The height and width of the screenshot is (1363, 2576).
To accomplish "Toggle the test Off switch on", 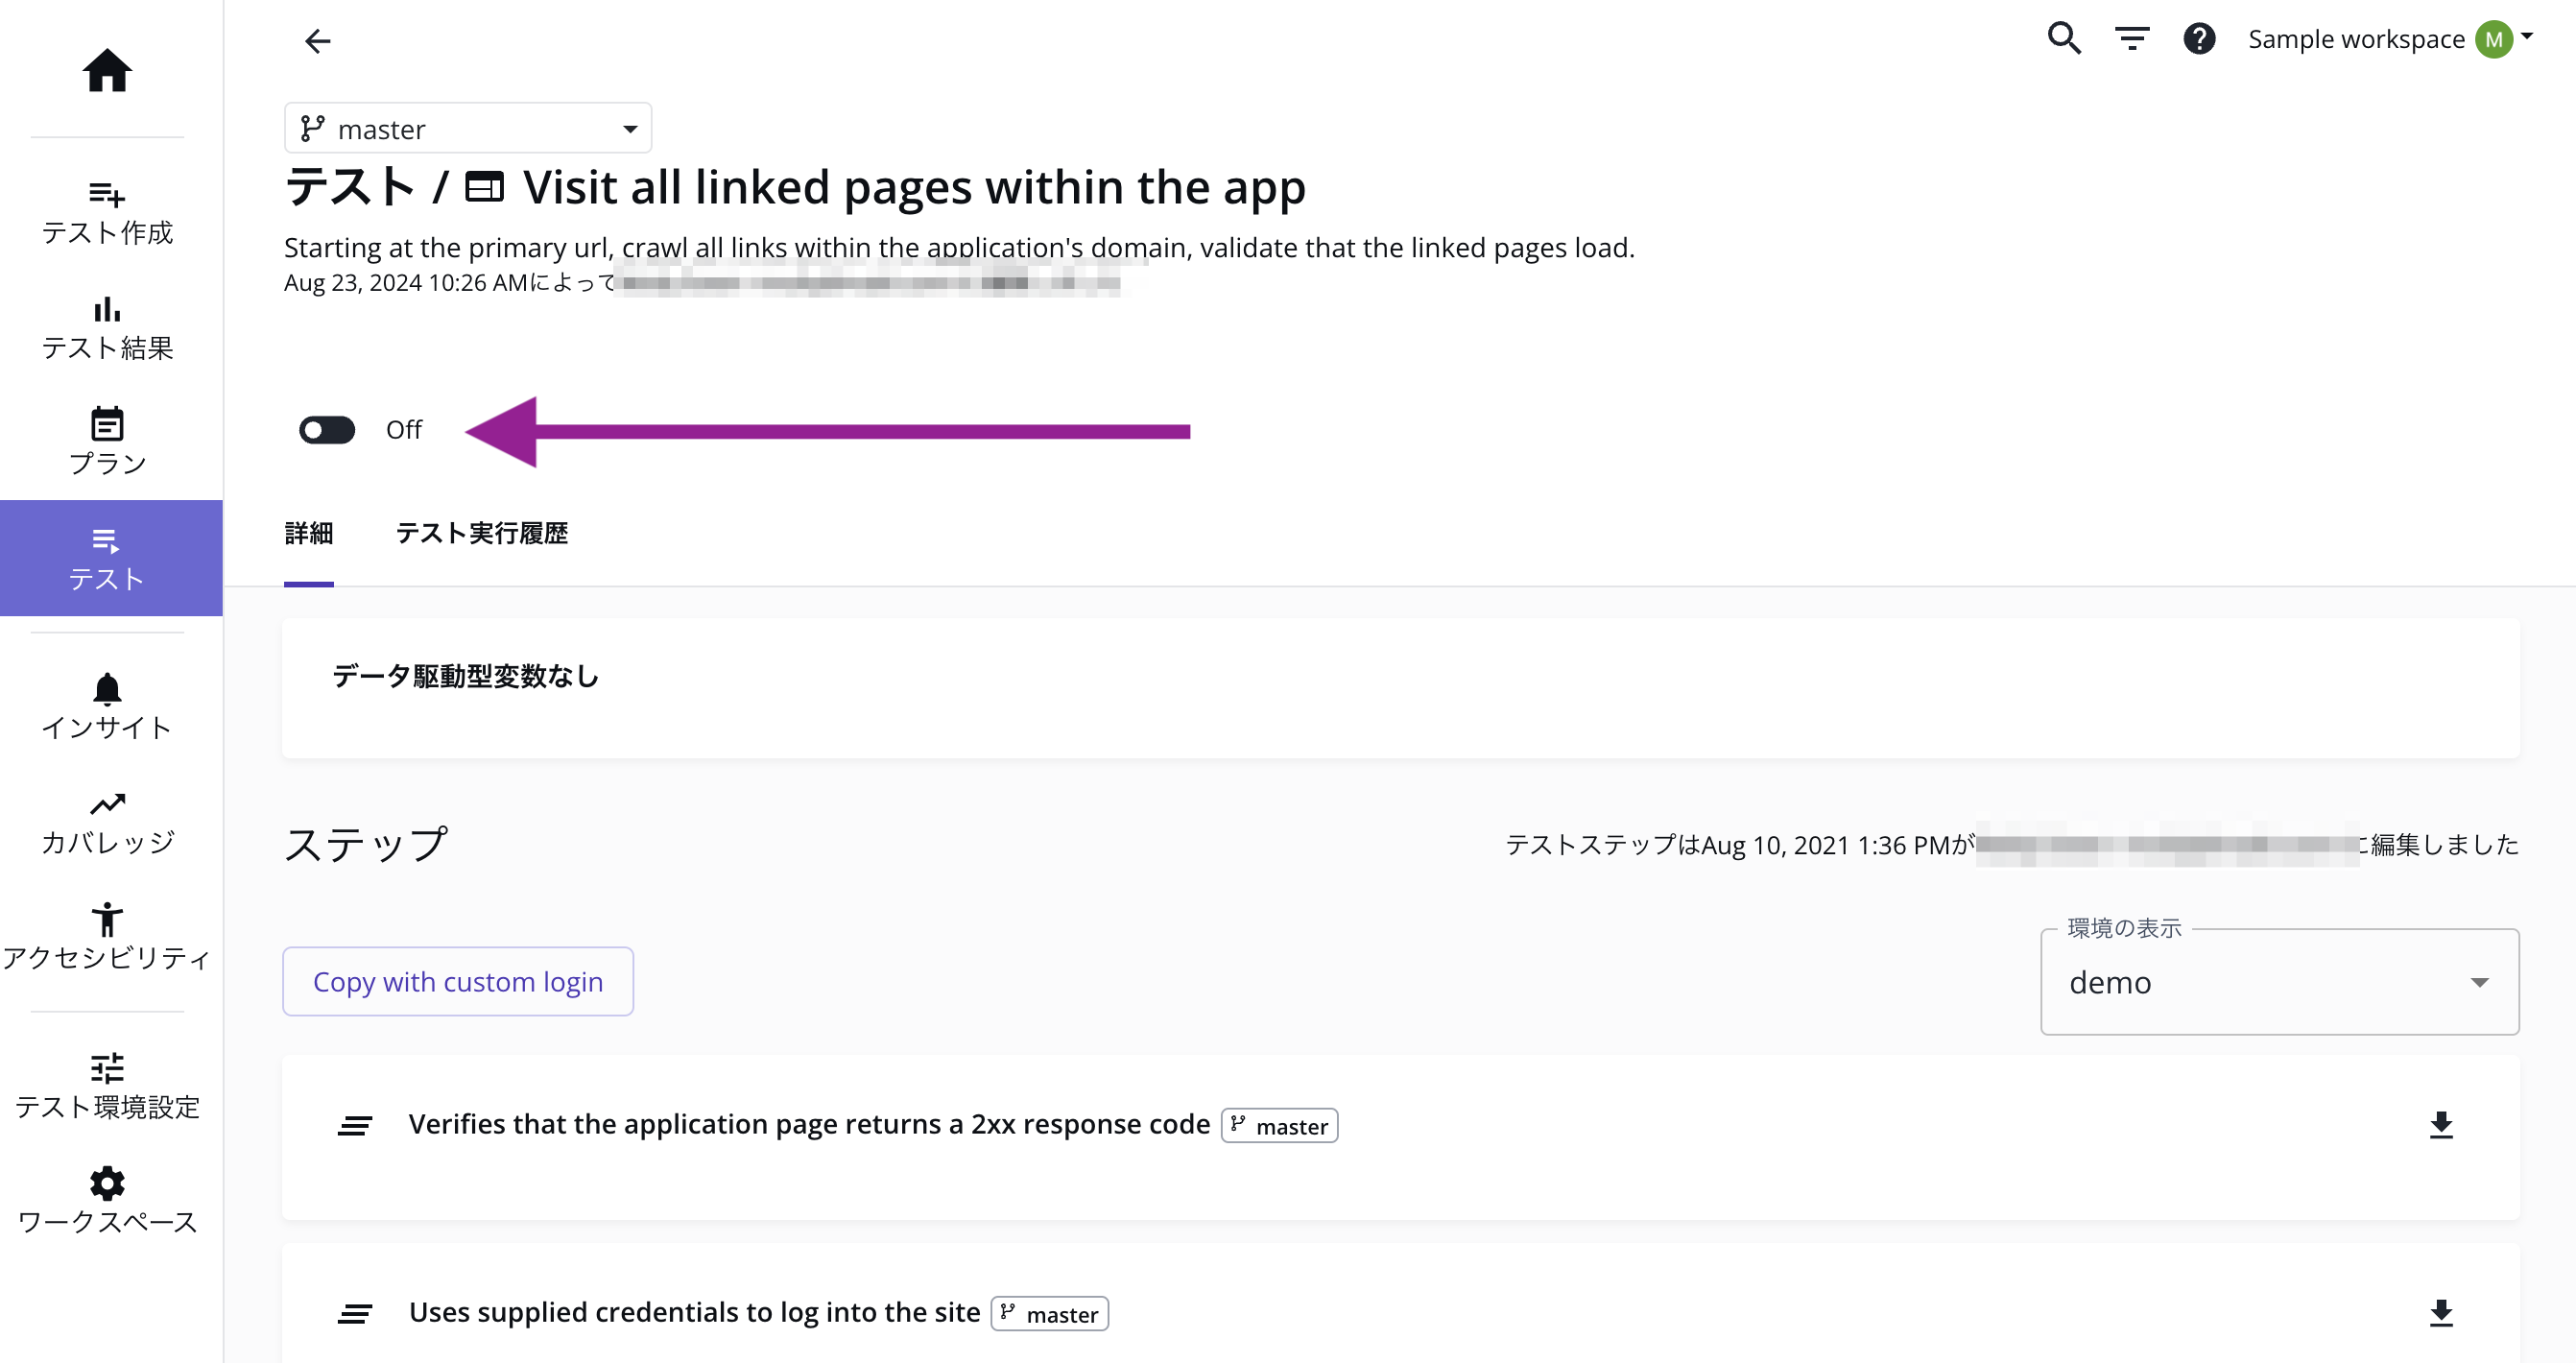I will click(327, 430).
